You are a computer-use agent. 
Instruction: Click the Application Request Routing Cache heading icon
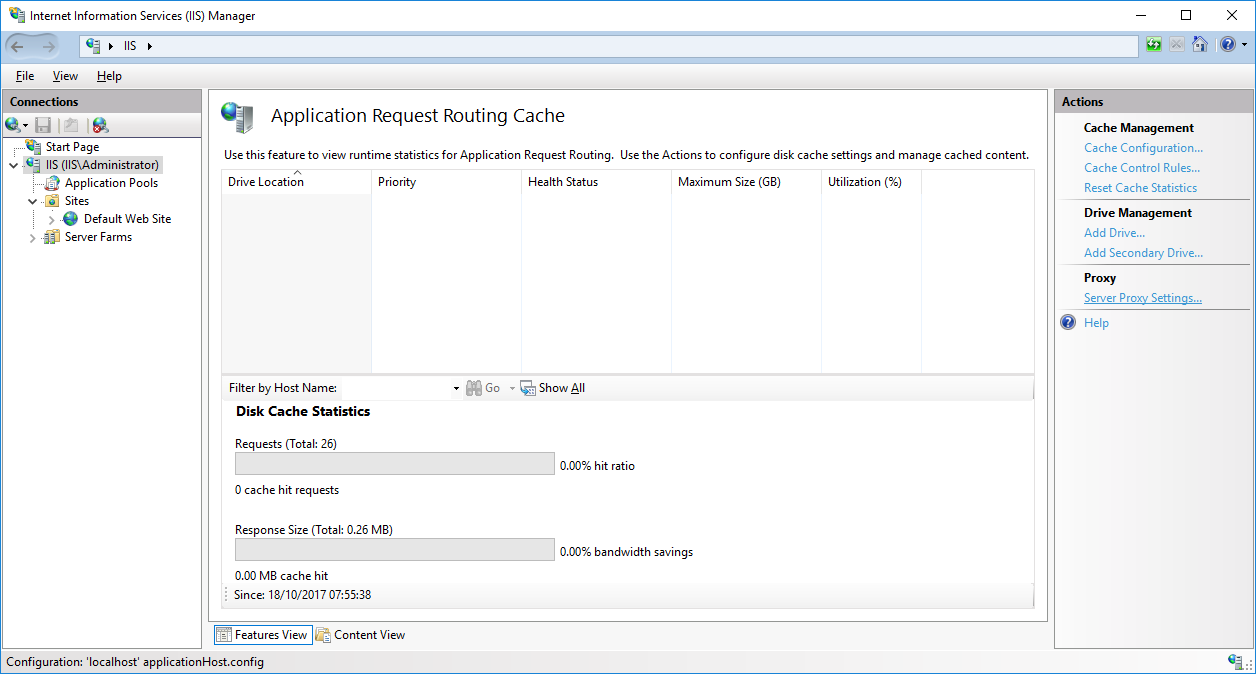pos(237,117)
